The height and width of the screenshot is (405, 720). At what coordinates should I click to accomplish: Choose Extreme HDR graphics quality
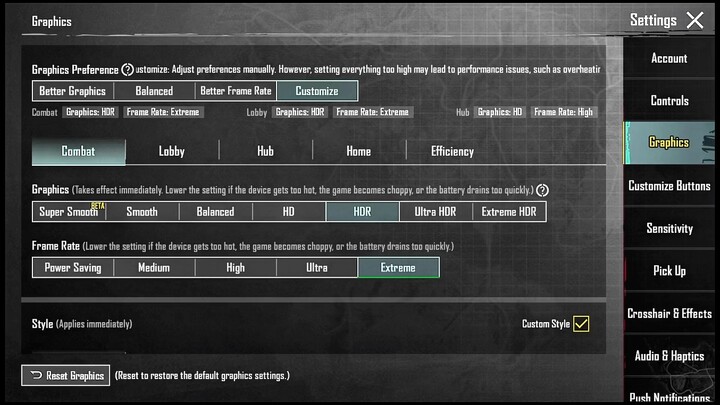pyautogui.click(x=509, y=212)
